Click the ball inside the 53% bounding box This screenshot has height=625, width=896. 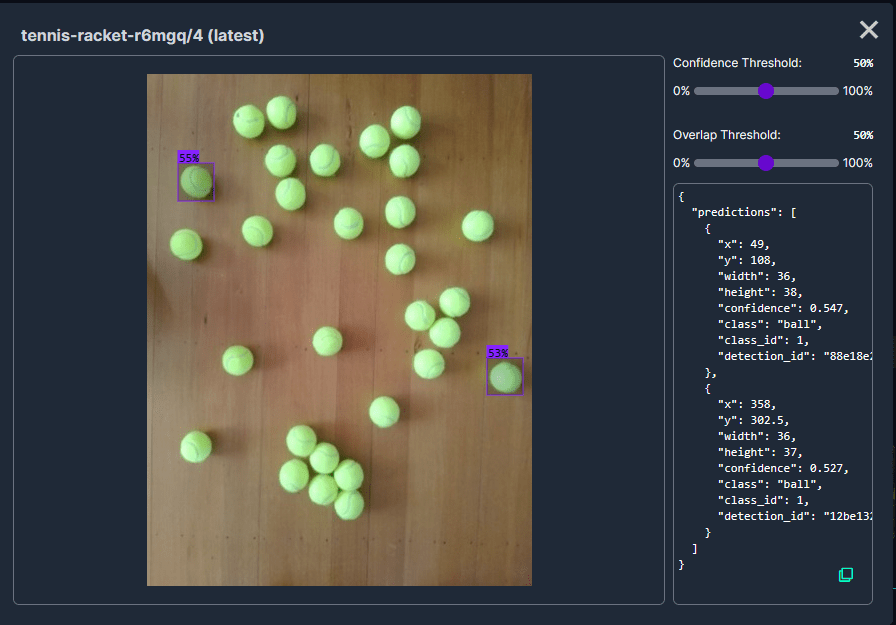[x=505, y=377]
